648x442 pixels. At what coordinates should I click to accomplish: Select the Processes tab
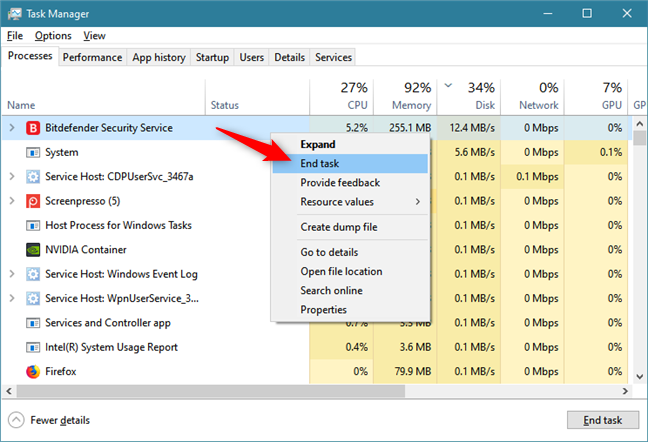click(30, 56)
